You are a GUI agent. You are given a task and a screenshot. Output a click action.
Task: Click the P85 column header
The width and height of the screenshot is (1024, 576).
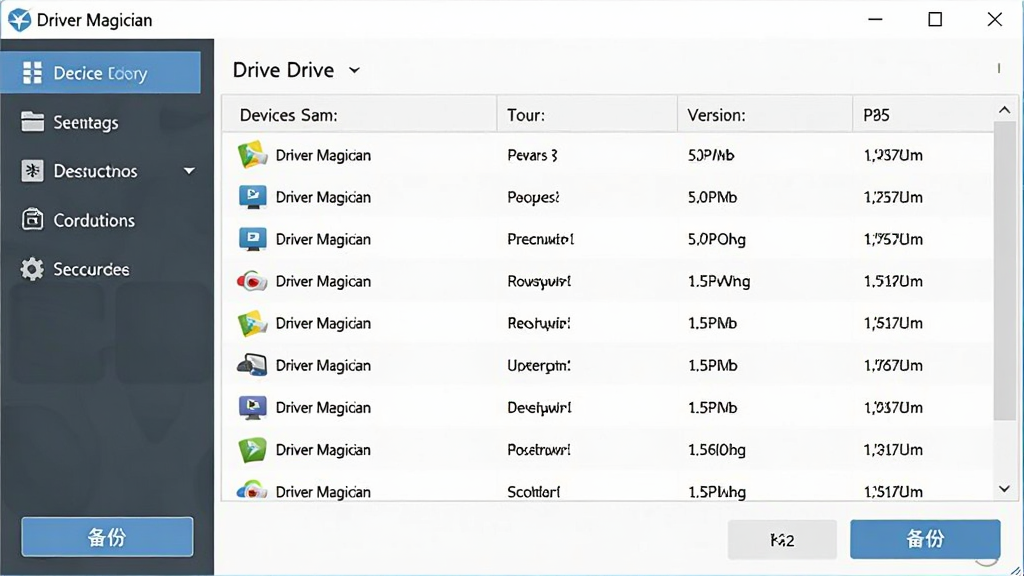point(923,115)
